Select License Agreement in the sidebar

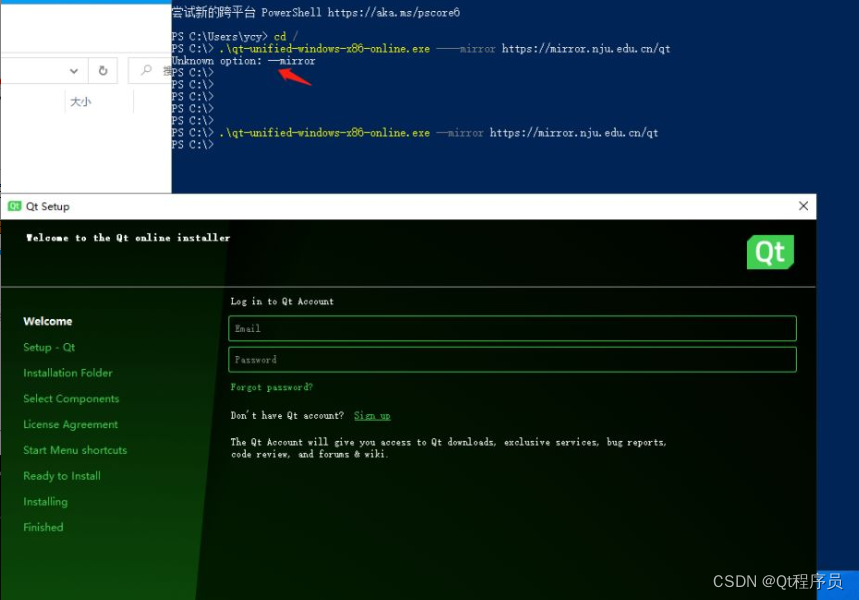click(70, 424)
